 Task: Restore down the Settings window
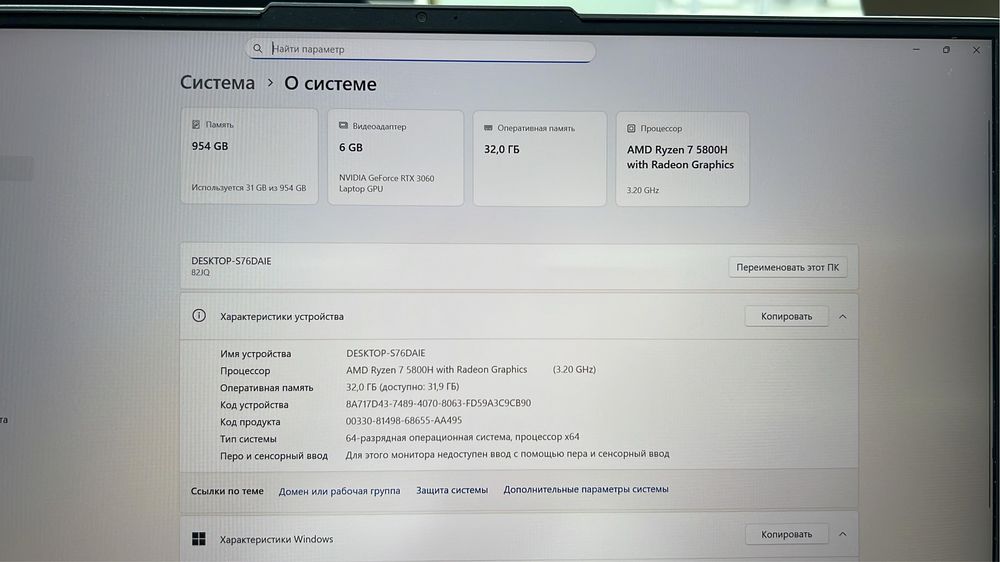pyautogui.click(x=946, y=49)
